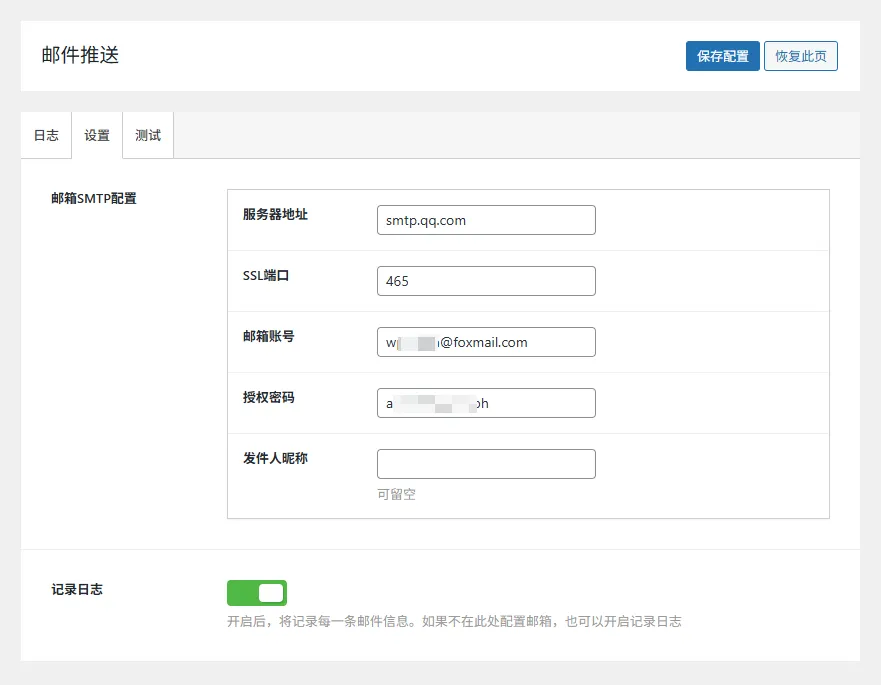The height and width of the screenshot is (685, 881).
Task: Click the 邮箱SMTP配置 section heading
Action: click(x=94, y=198)
